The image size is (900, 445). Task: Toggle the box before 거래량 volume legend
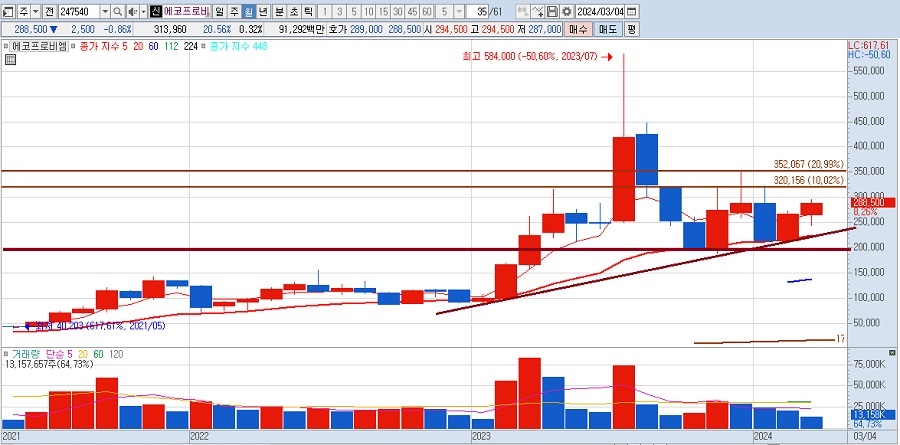coord(6,354)
